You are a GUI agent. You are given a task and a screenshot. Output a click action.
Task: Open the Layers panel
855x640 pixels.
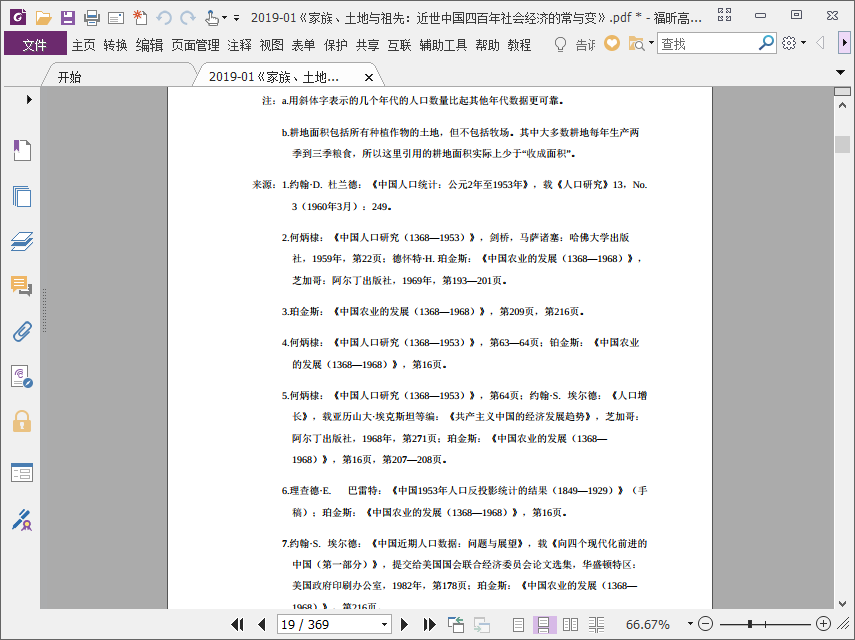pyautogui.click(x=22, y=241)
